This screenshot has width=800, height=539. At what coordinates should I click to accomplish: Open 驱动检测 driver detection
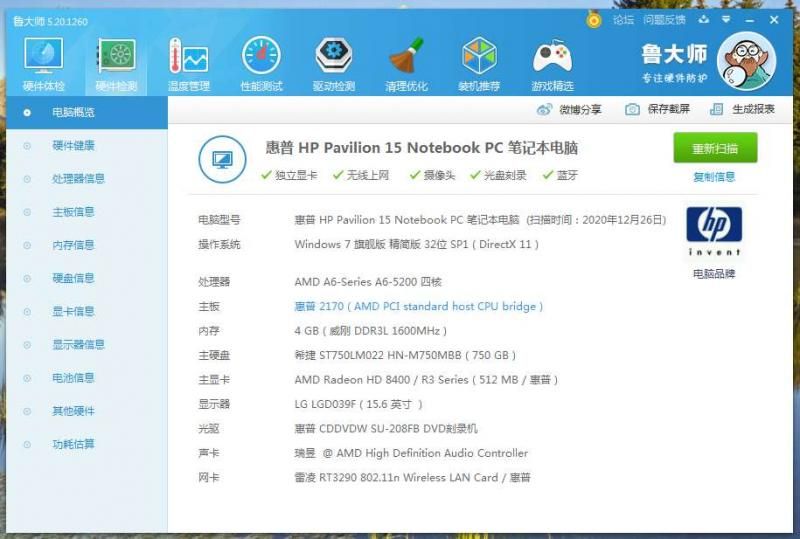click(x=334, y=64)
